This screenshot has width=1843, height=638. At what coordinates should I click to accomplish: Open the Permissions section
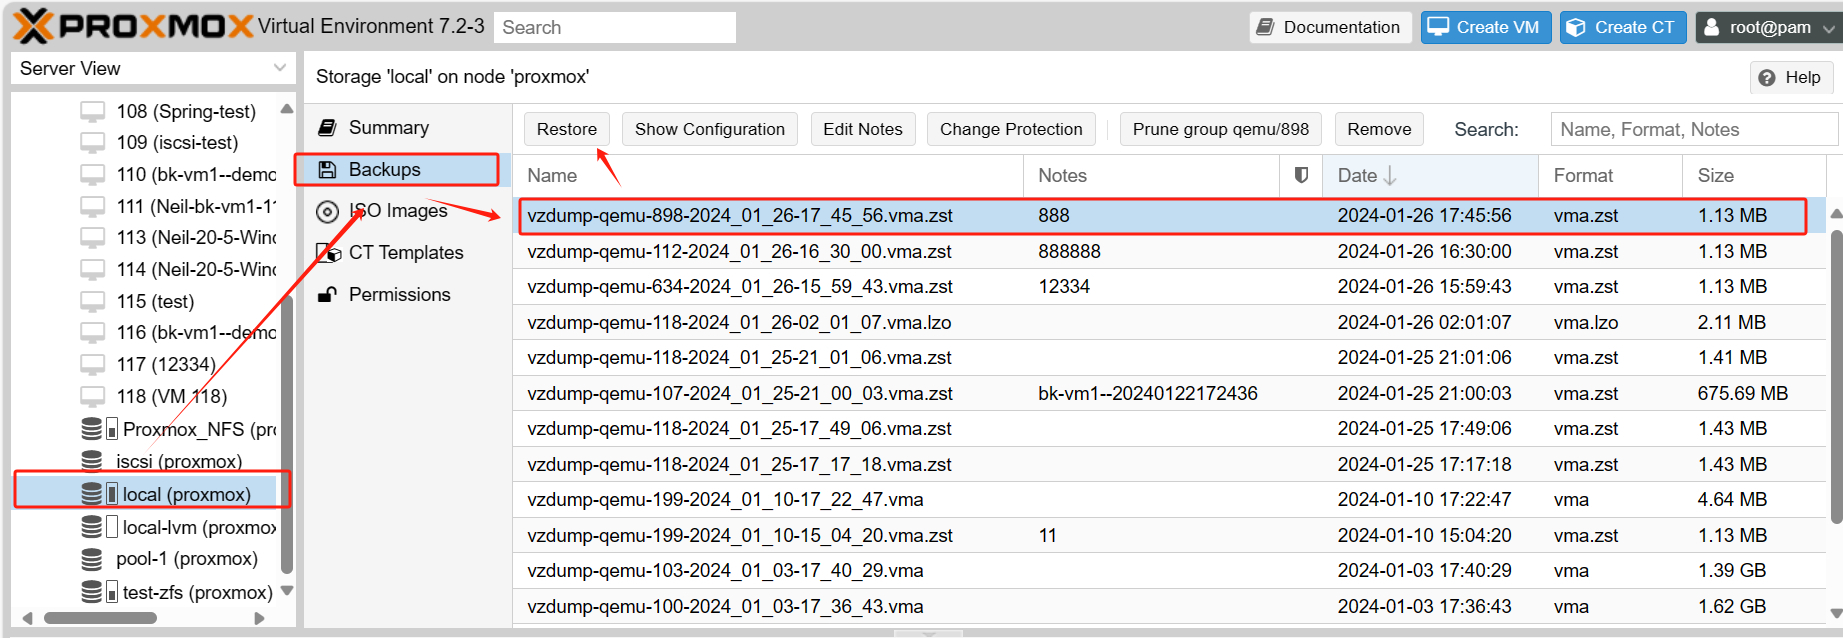coord(399,294)
